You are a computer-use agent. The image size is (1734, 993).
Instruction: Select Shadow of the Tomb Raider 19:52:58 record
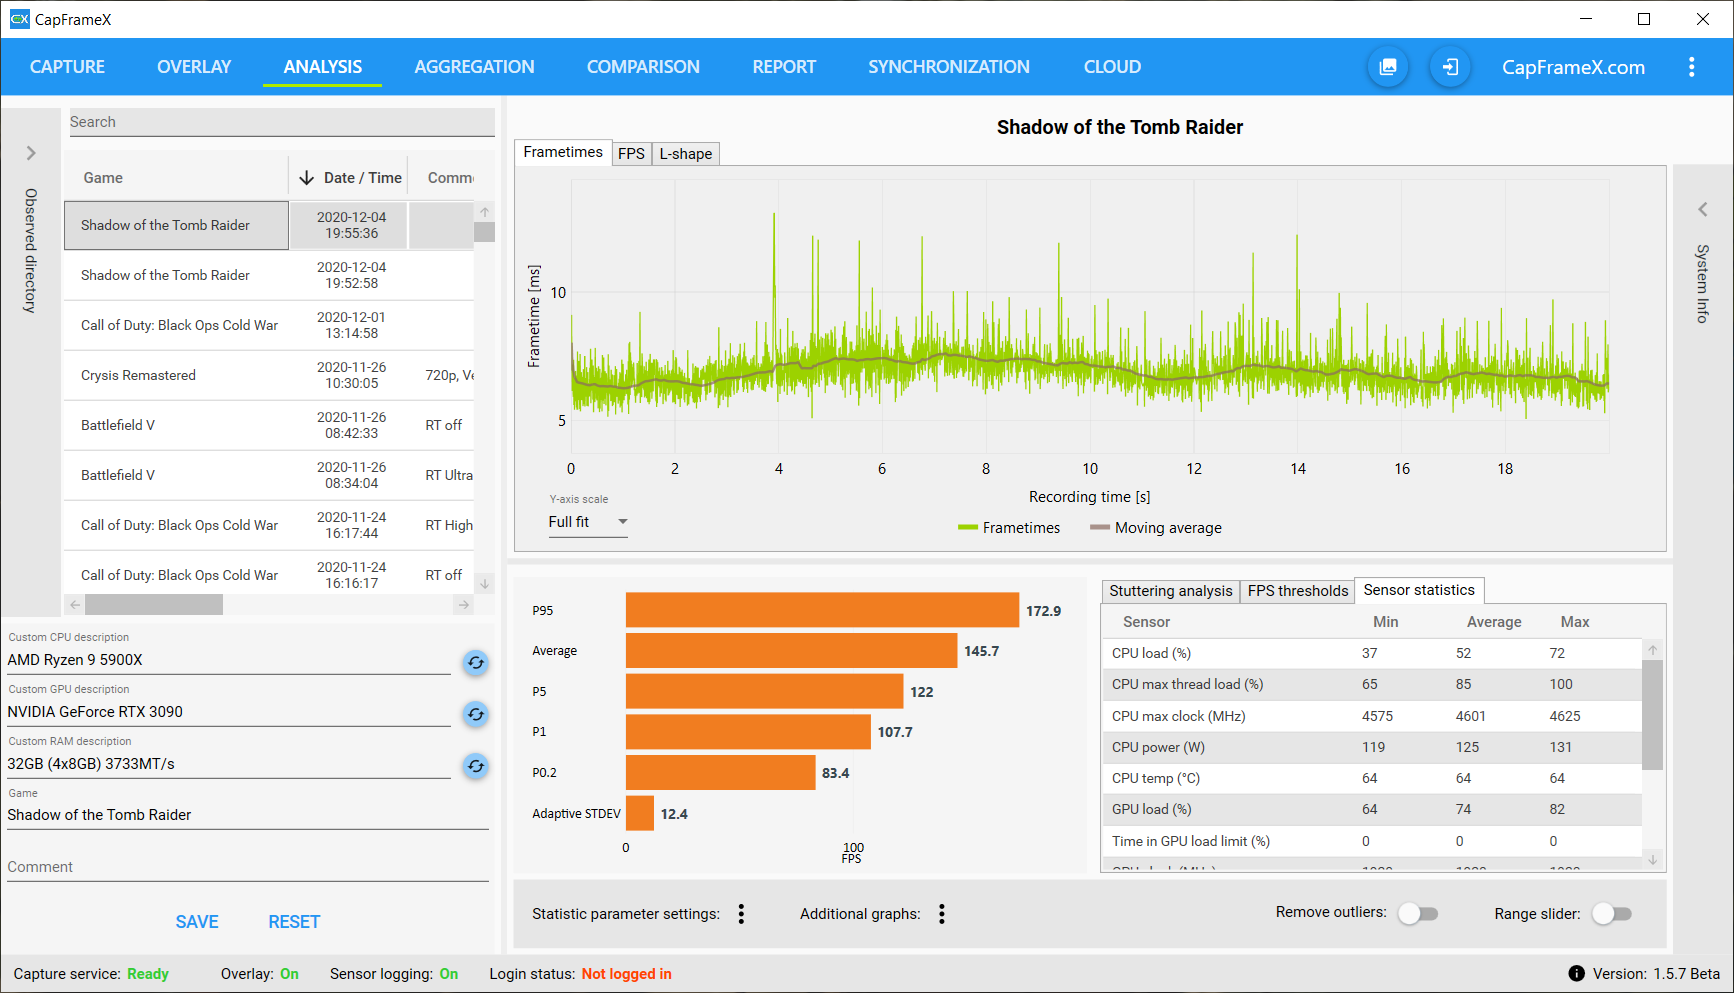pyautogui.click(x=269, y=275)
